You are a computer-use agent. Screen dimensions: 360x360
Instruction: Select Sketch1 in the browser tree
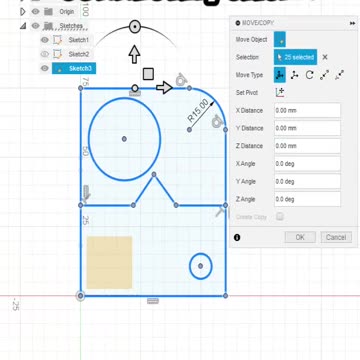pos(79,40)
